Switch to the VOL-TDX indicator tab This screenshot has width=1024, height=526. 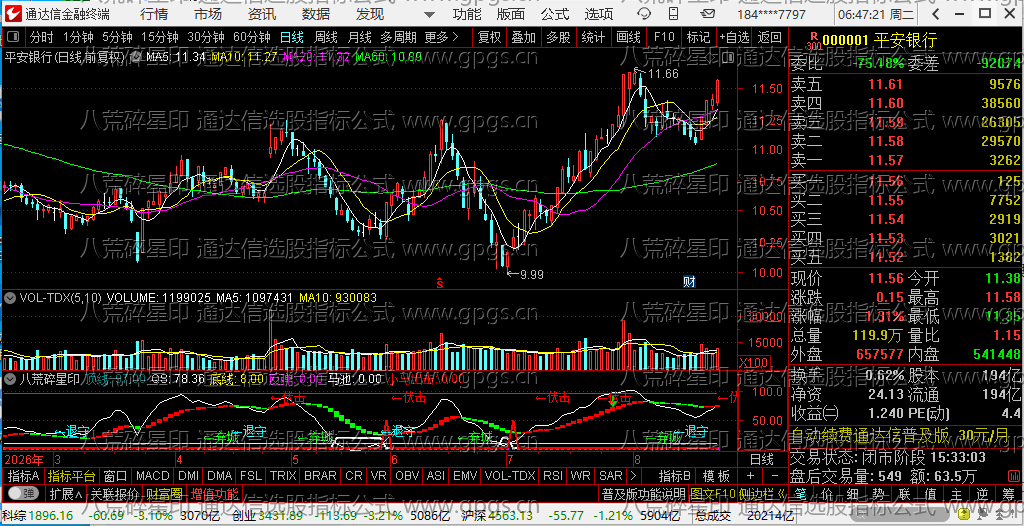[509, 475]
